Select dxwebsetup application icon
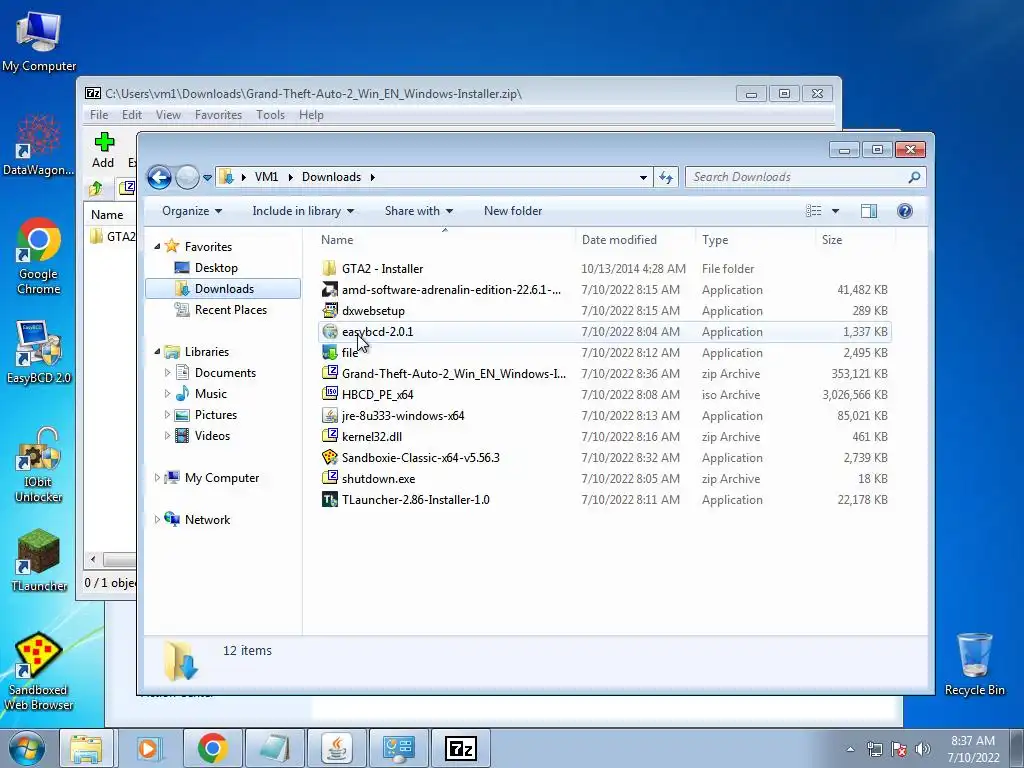 (330, 311)
